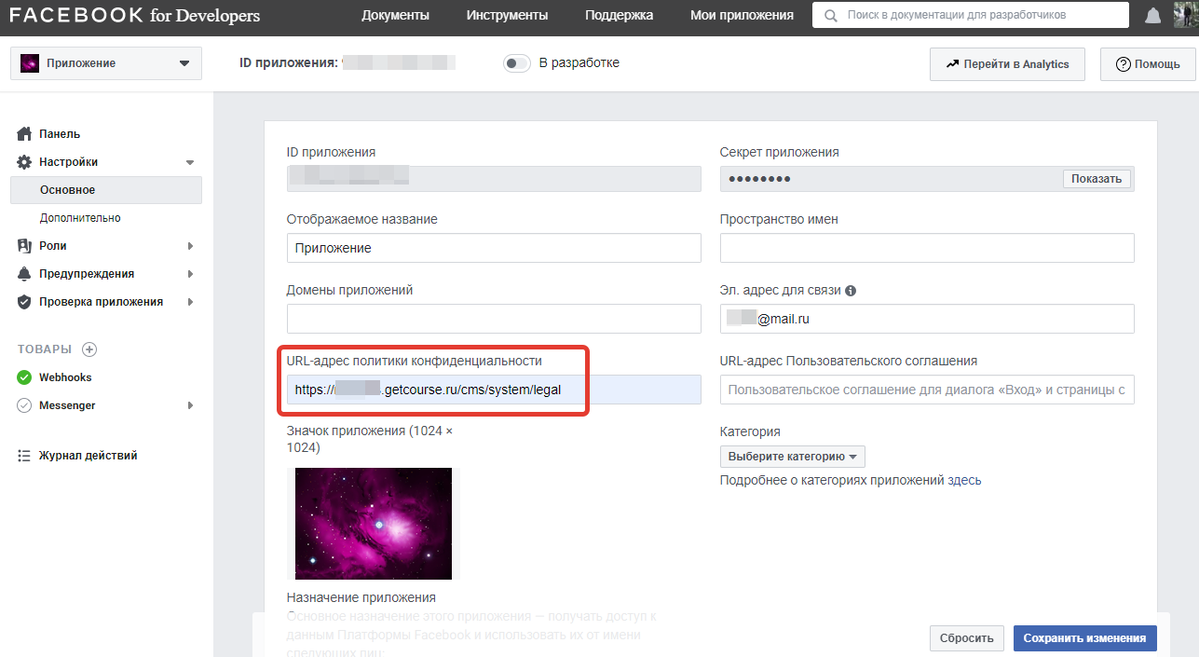1199x657 pixels.
Task: Click the Проверка приложения shield icon
Action: tap(24, 302)
